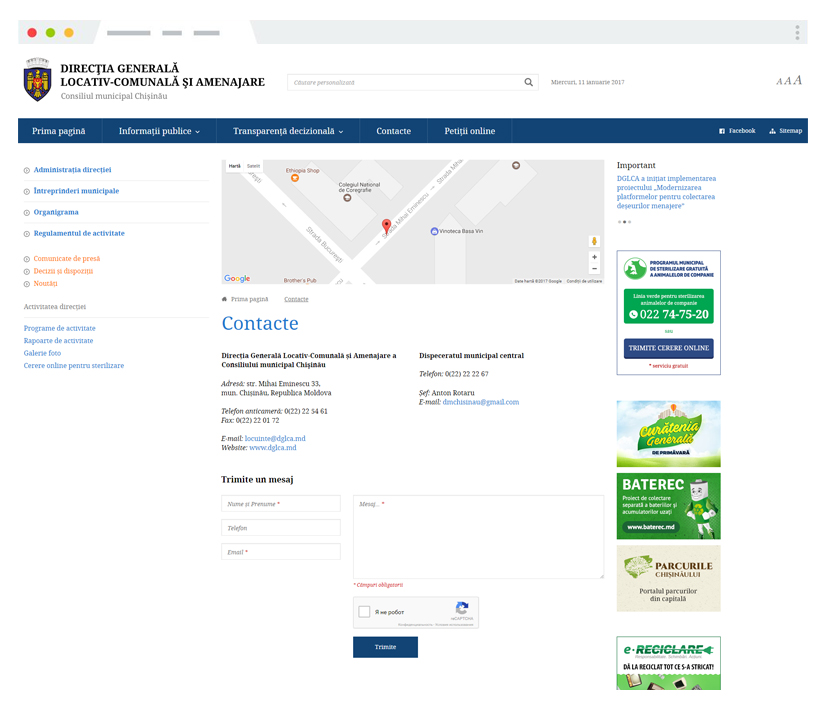826x721 pixels.
Task: Open Programe de activitate link
Action: [x=60, y=328]
